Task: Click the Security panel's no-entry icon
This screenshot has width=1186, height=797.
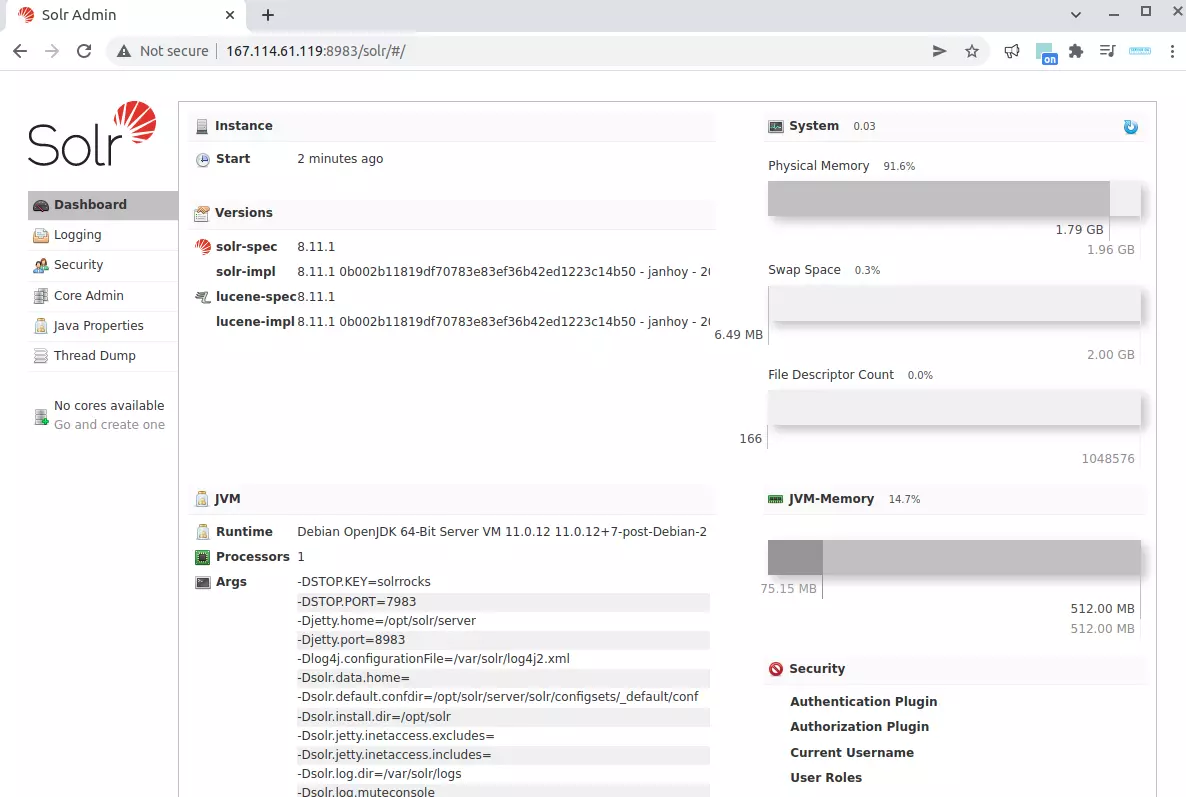Action: 775,669
